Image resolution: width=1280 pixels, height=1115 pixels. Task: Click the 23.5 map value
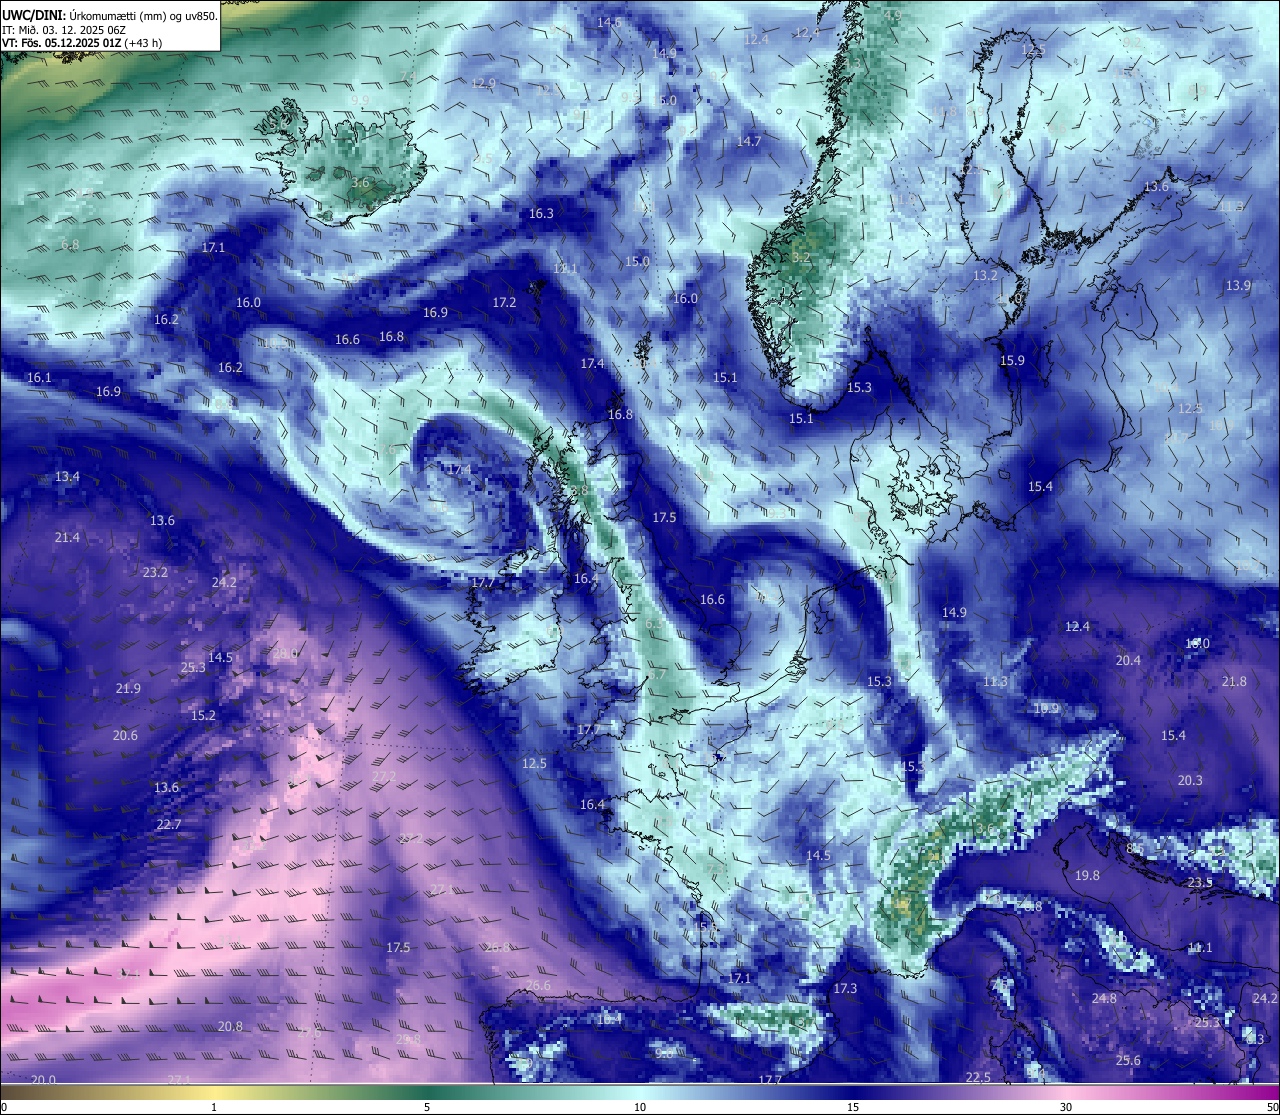[x=1200, y=882]
